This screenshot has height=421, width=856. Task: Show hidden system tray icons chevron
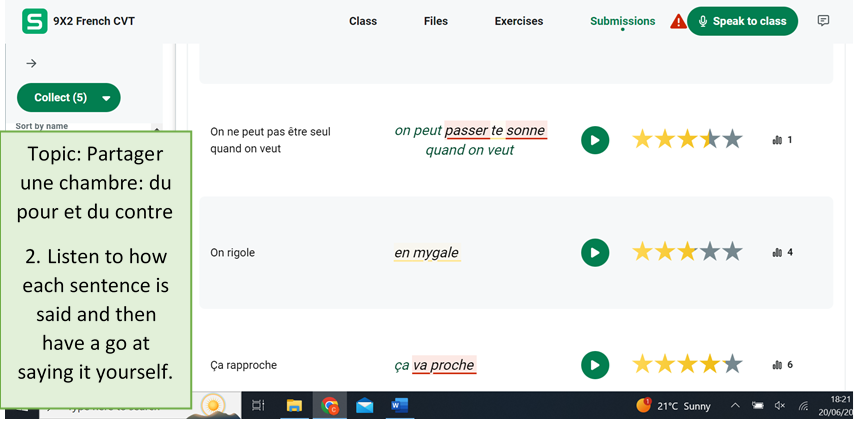(x=735, y=406)
